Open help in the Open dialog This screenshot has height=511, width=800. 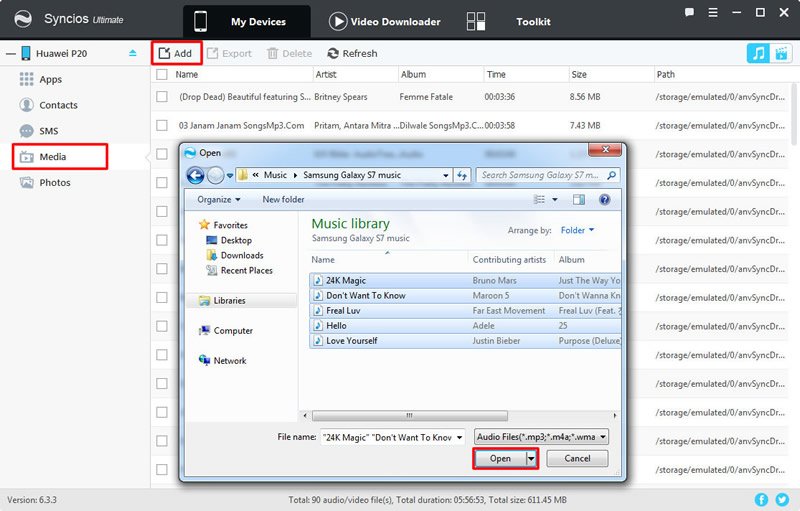(605, 199)
